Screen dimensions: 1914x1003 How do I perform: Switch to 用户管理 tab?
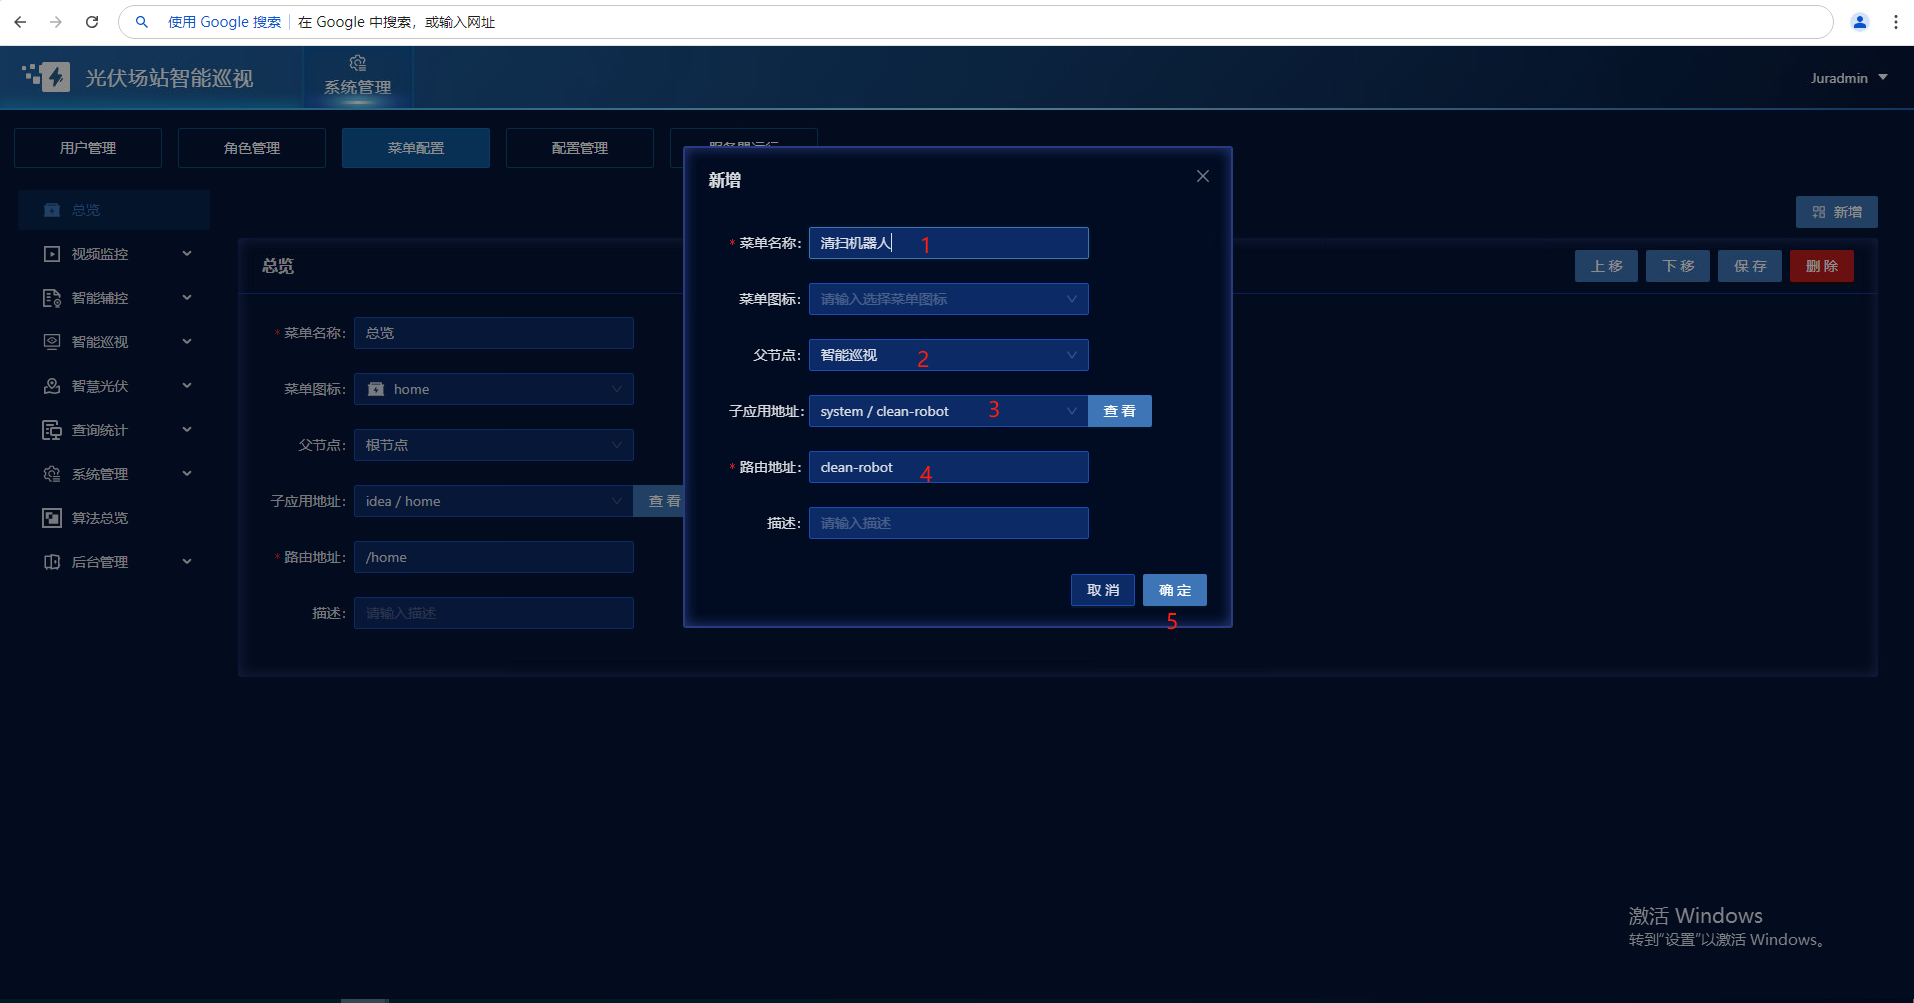88,148
